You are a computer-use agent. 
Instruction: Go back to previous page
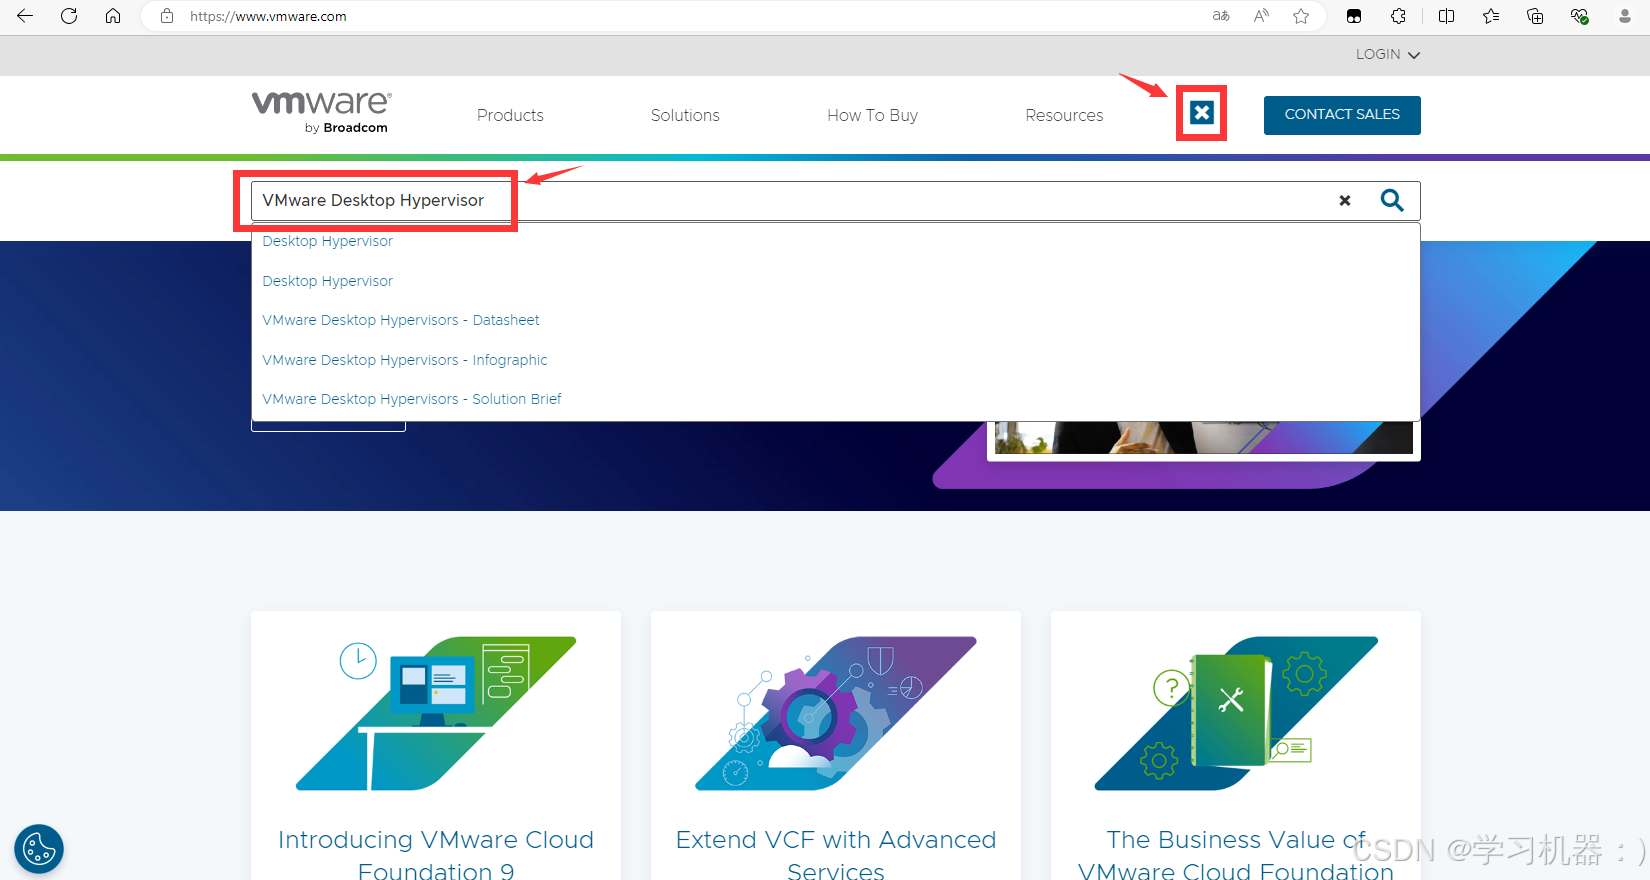click(25, 16)
